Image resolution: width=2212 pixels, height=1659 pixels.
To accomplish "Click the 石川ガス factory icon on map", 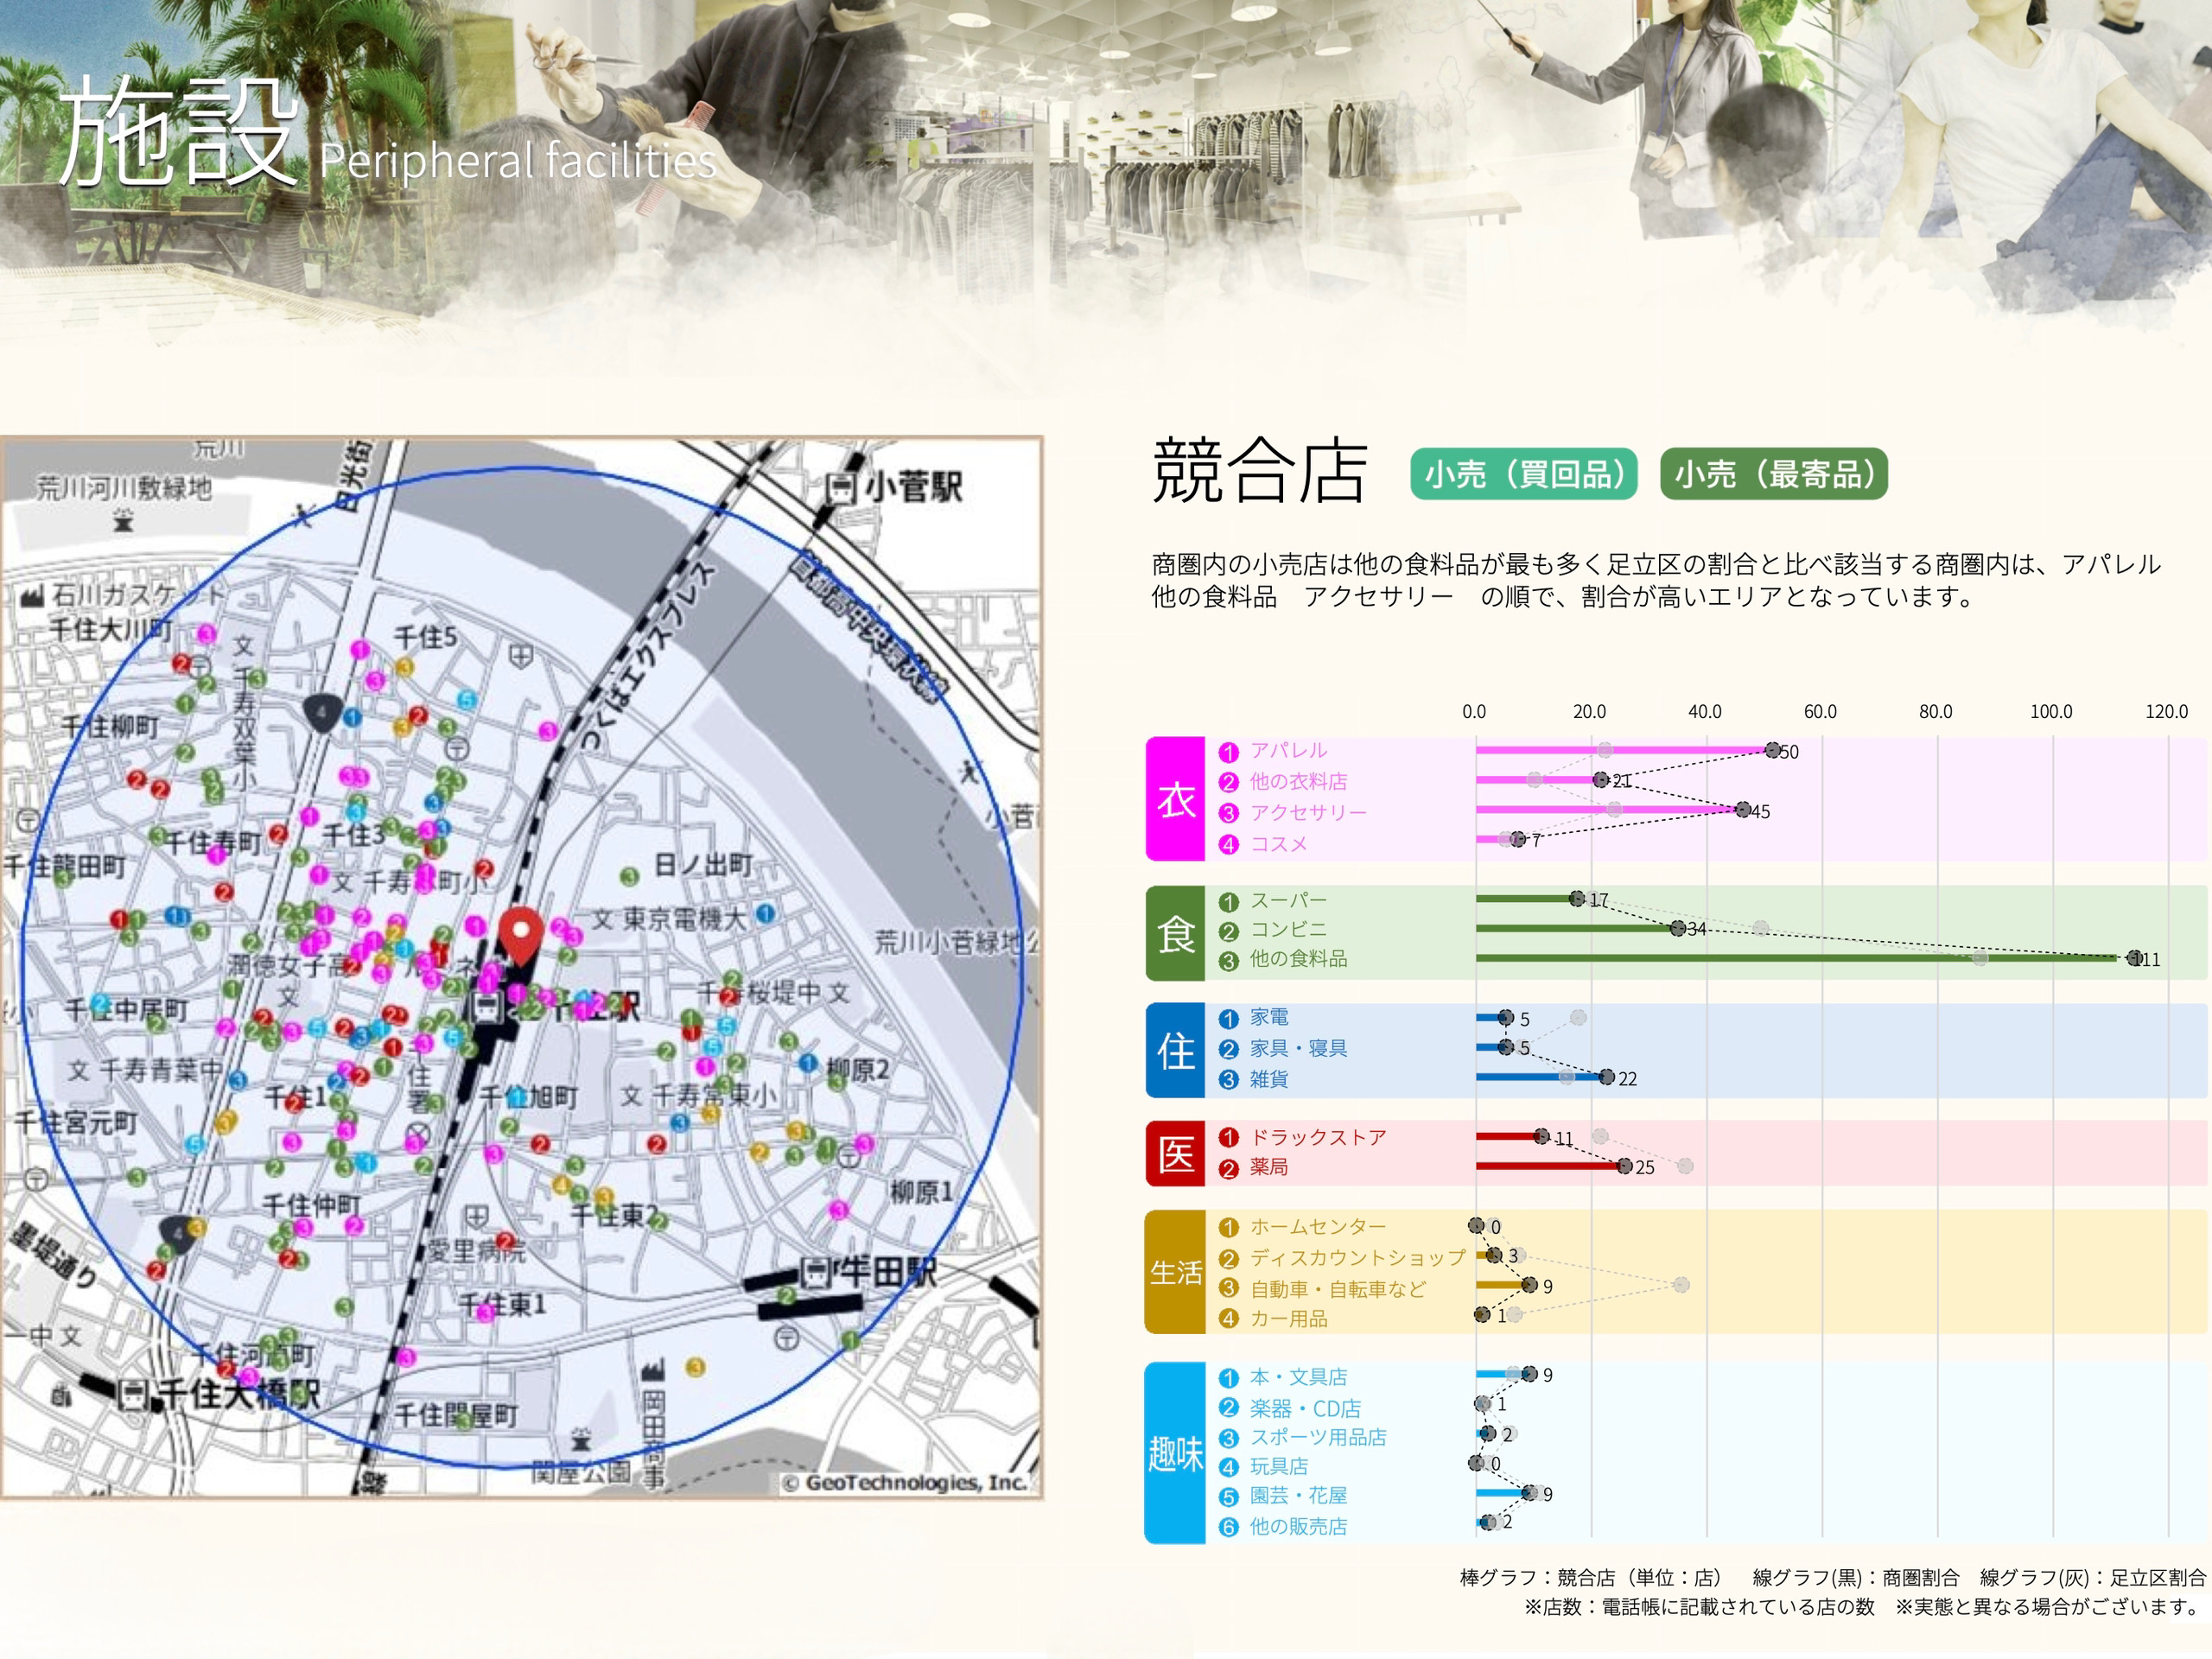I will 32,596.
